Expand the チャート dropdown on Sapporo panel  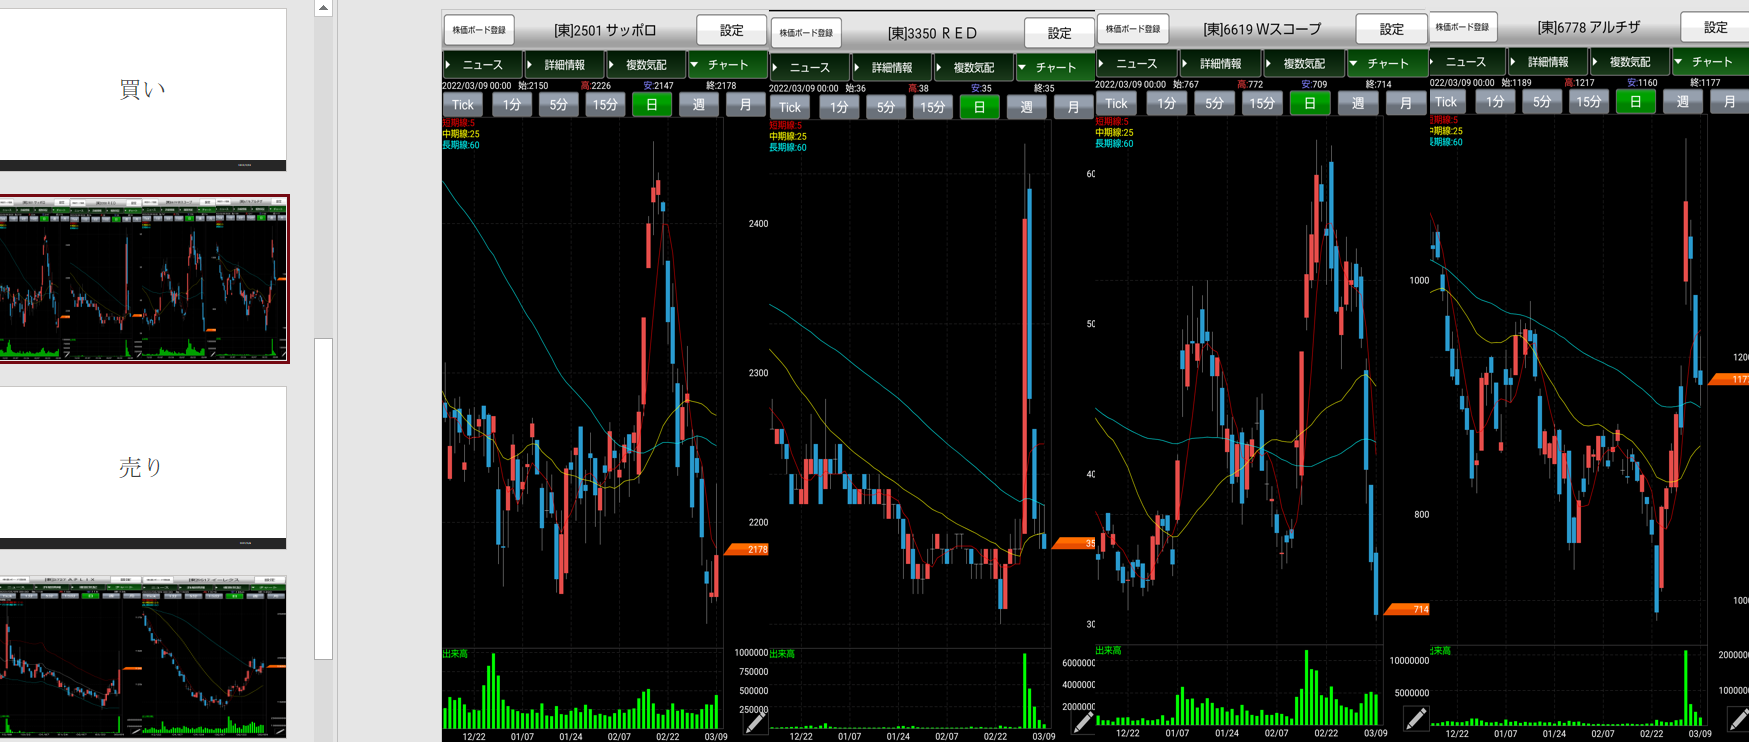[727, 65]
